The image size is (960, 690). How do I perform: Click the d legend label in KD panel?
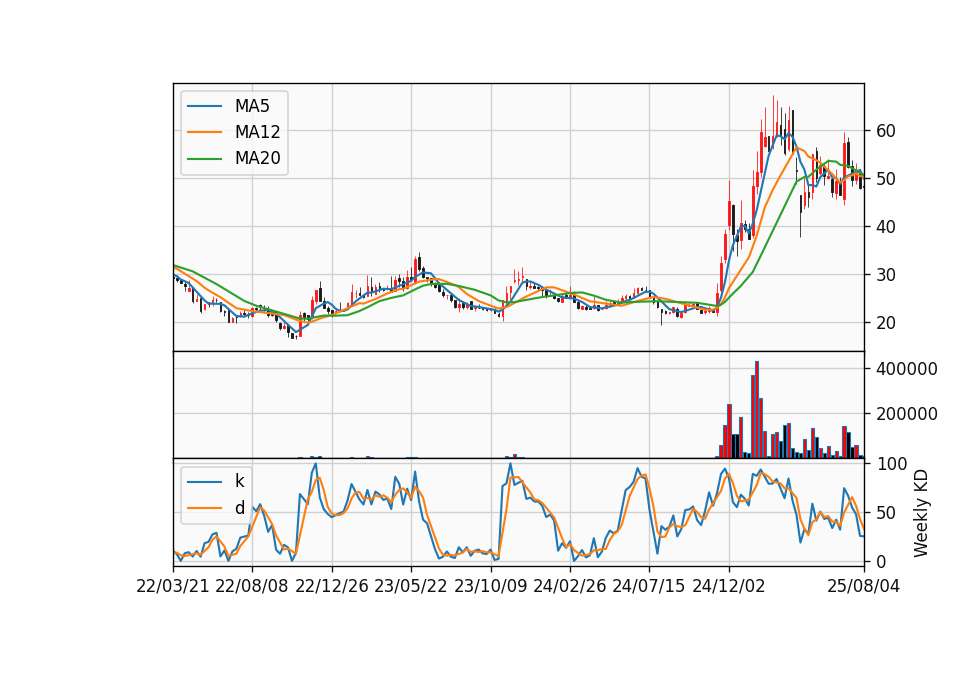click(239, 508)
